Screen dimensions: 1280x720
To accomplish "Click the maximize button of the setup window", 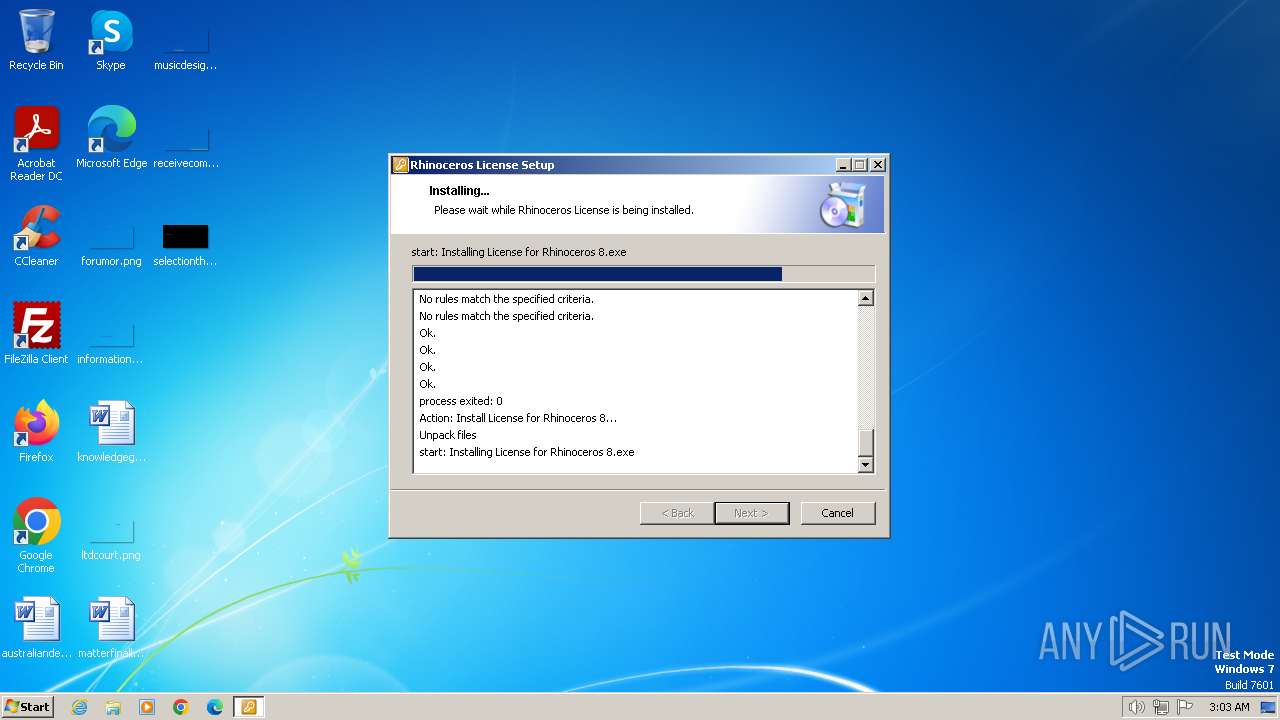I will 860,165.
